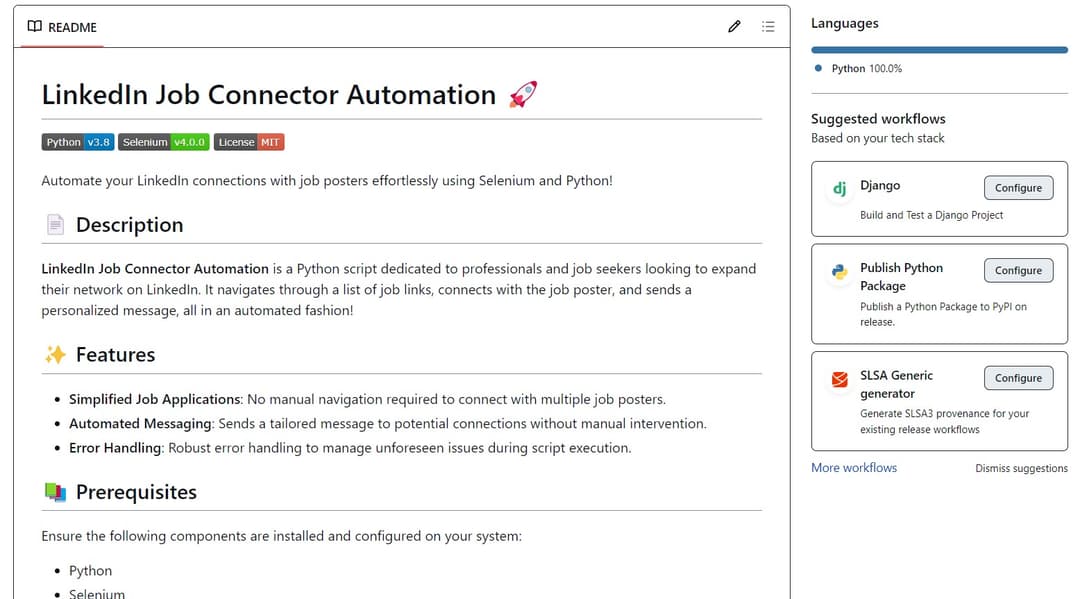This screenshot has height=599, width=1080.
Task: Click the sparkles icon beside Features
Action: pos(55,355)
